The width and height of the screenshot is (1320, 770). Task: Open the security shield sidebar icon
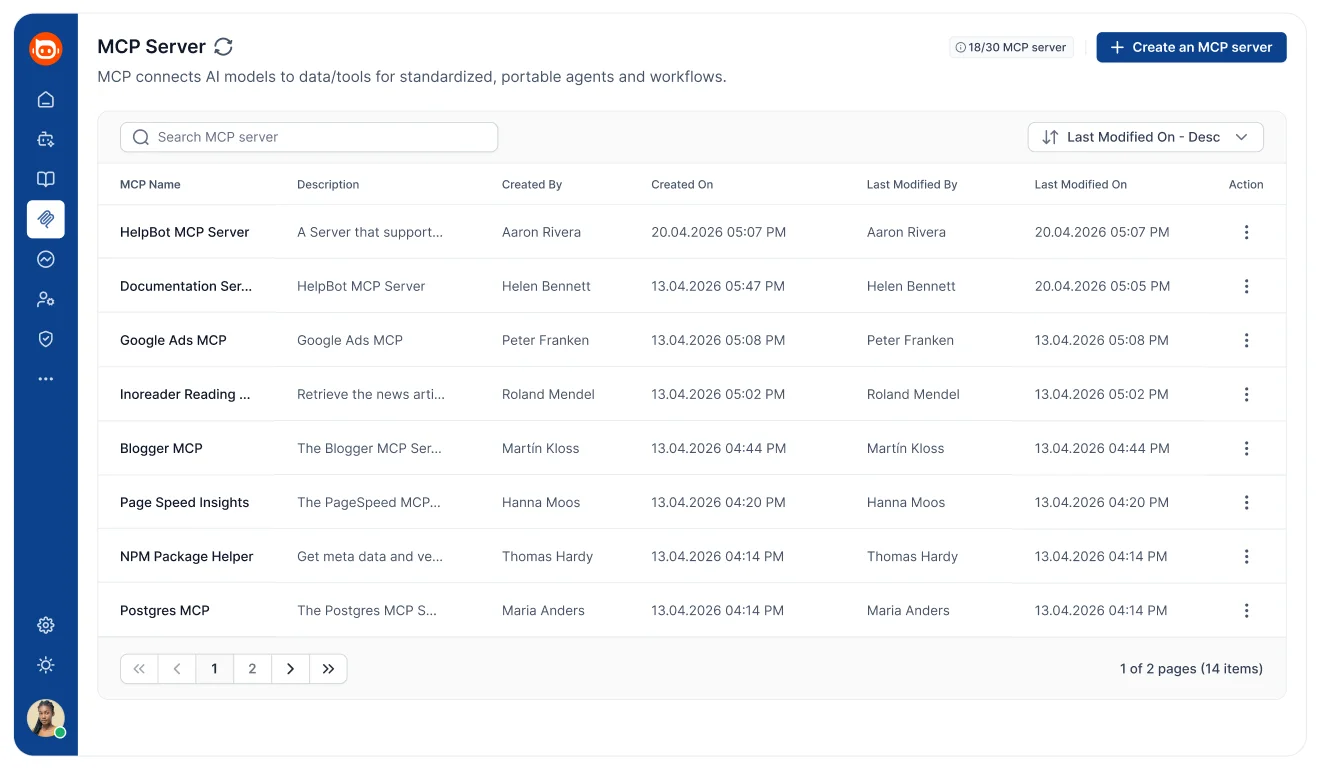[x=46, y=339]
